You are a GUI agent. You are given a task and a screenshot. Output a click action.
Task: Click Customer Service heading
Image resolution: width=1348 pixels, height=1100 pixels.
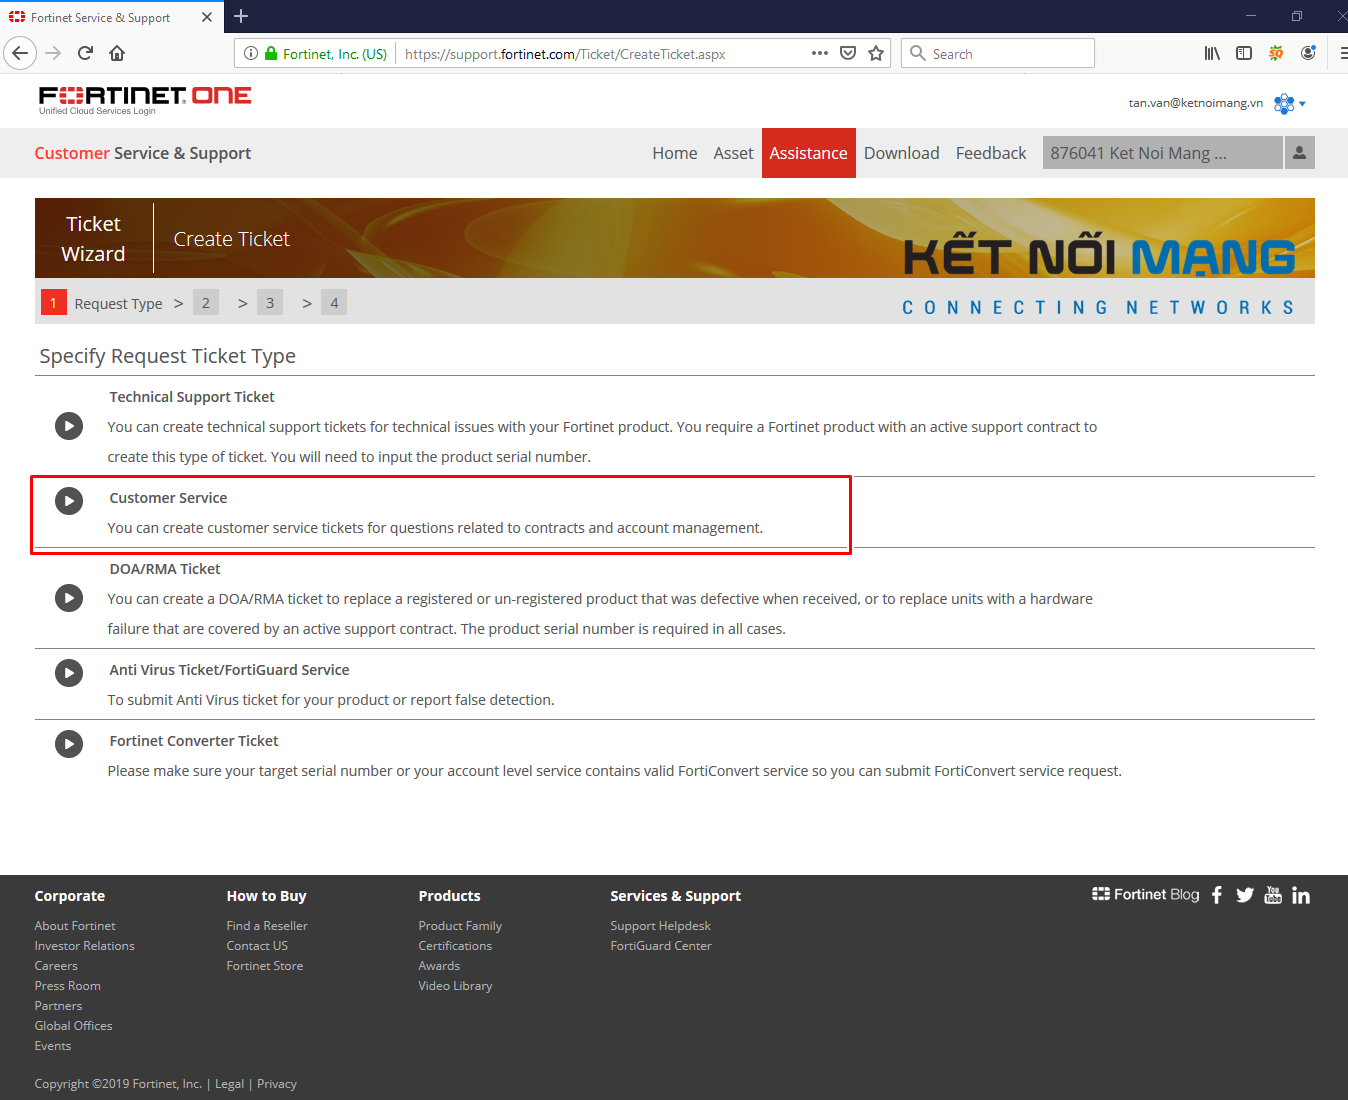[x=168, y=498]
